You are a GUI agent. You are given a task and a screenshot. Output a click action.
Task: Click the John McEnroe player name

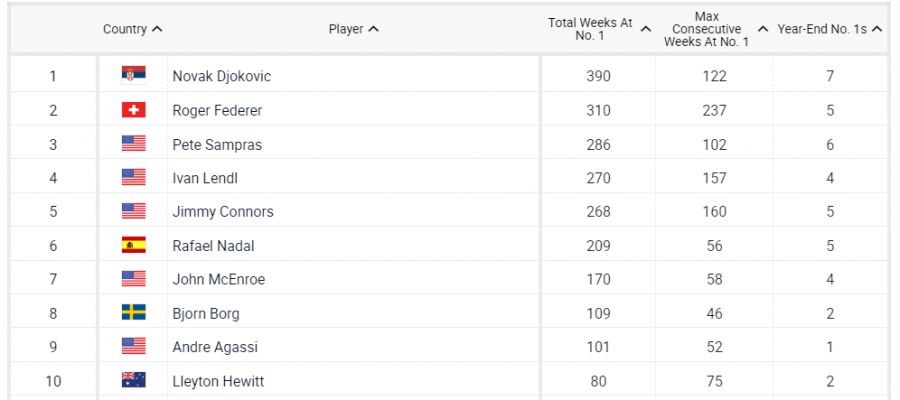coord(218,279)
